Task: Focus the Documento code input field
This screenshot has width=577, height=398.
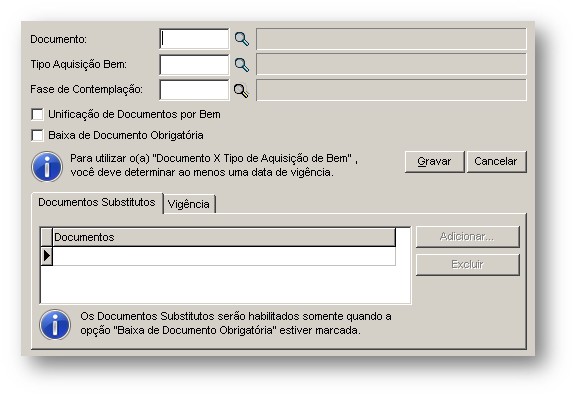Action: coord(194,39)
